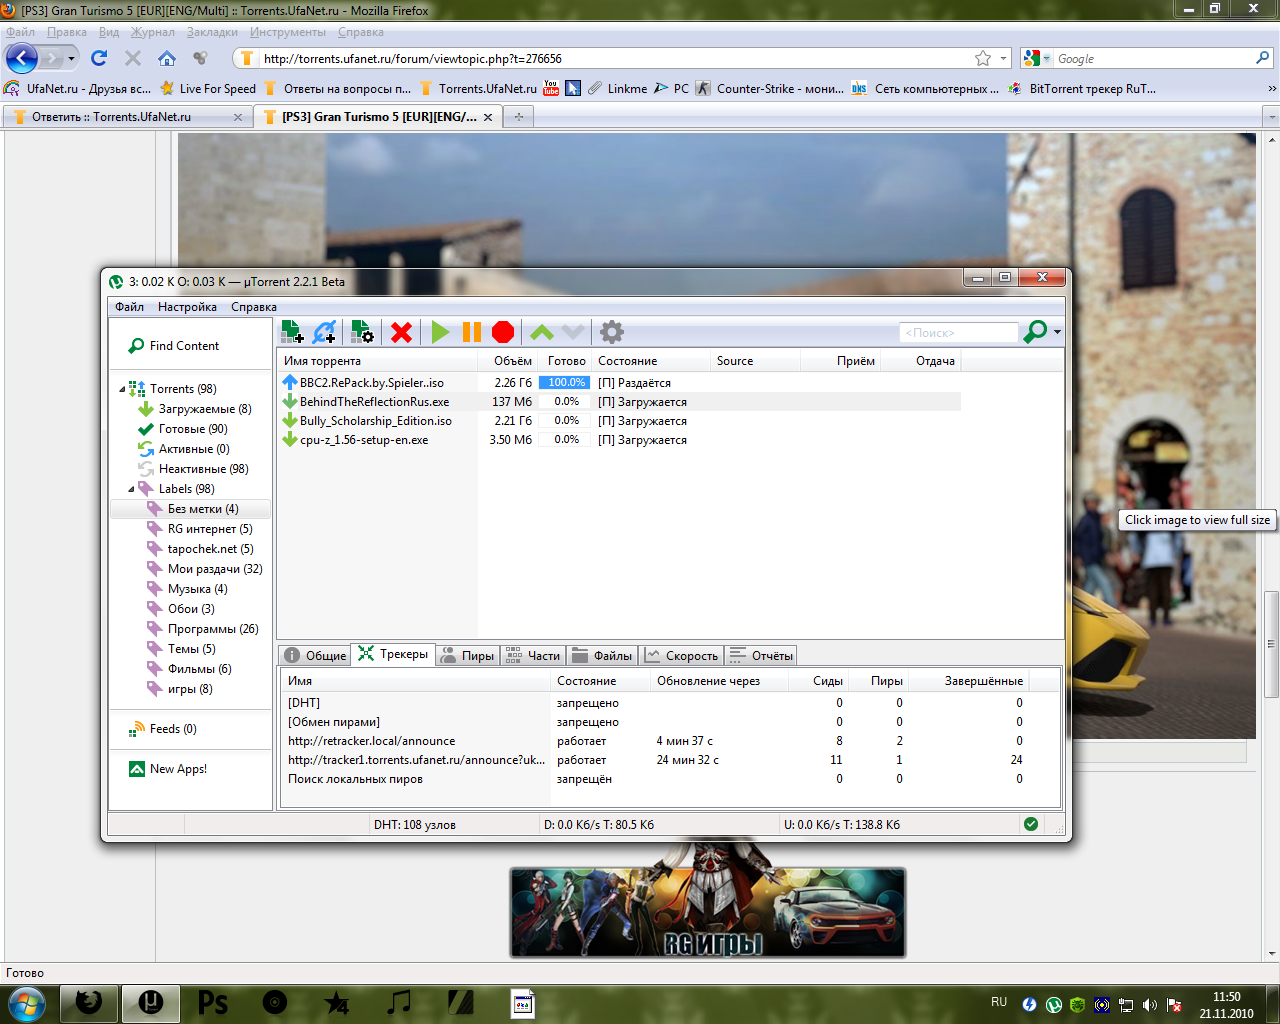Click the red X Remove torrent icon

402,332
